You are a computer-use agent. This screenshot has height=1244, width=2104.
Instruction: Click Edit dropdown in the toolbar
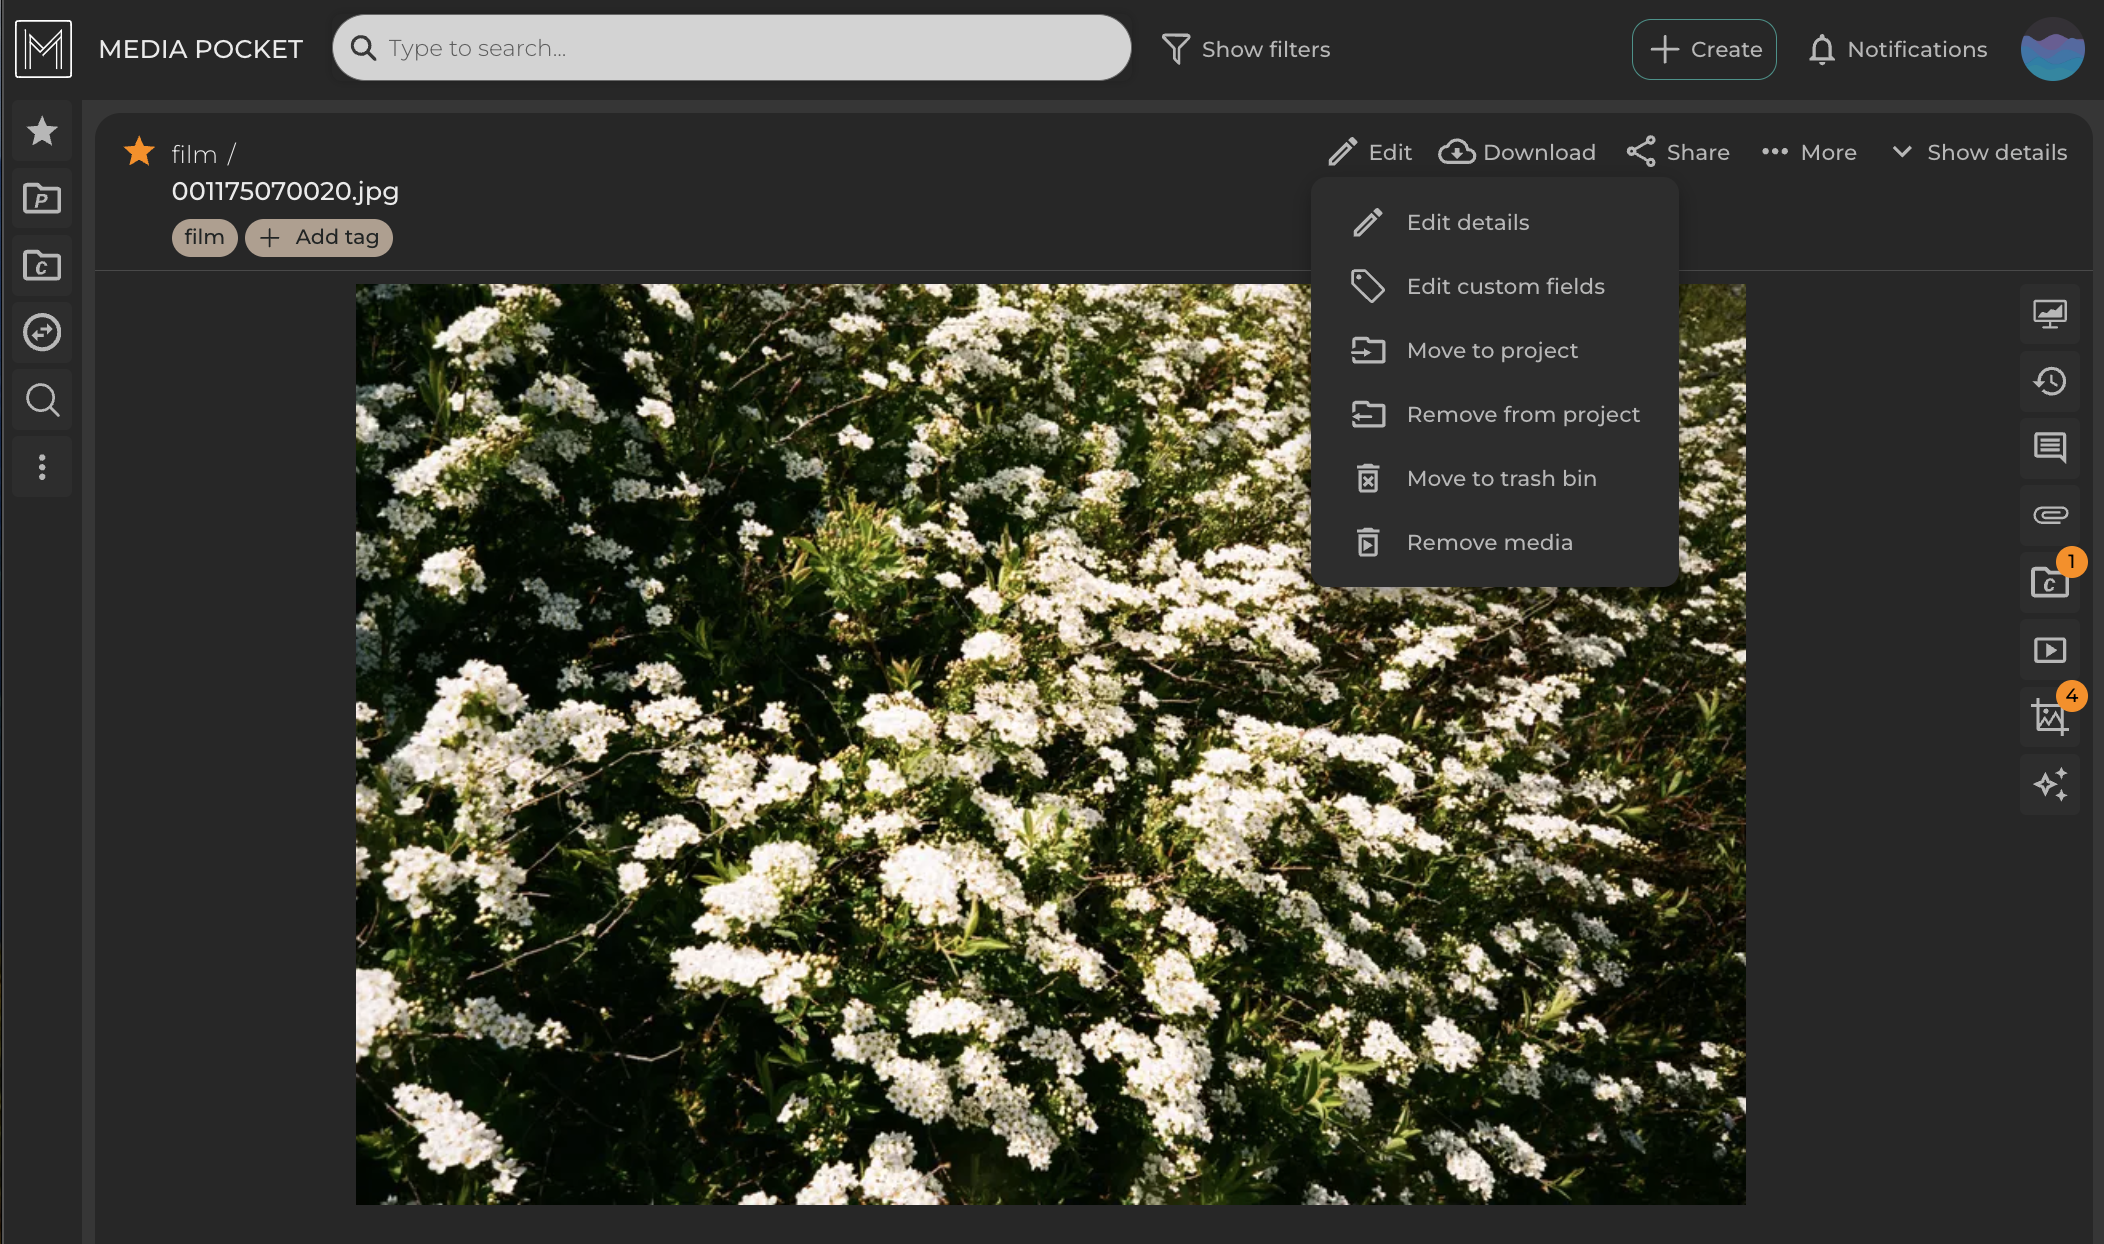pyautogui.click(x=1370, y=152)
